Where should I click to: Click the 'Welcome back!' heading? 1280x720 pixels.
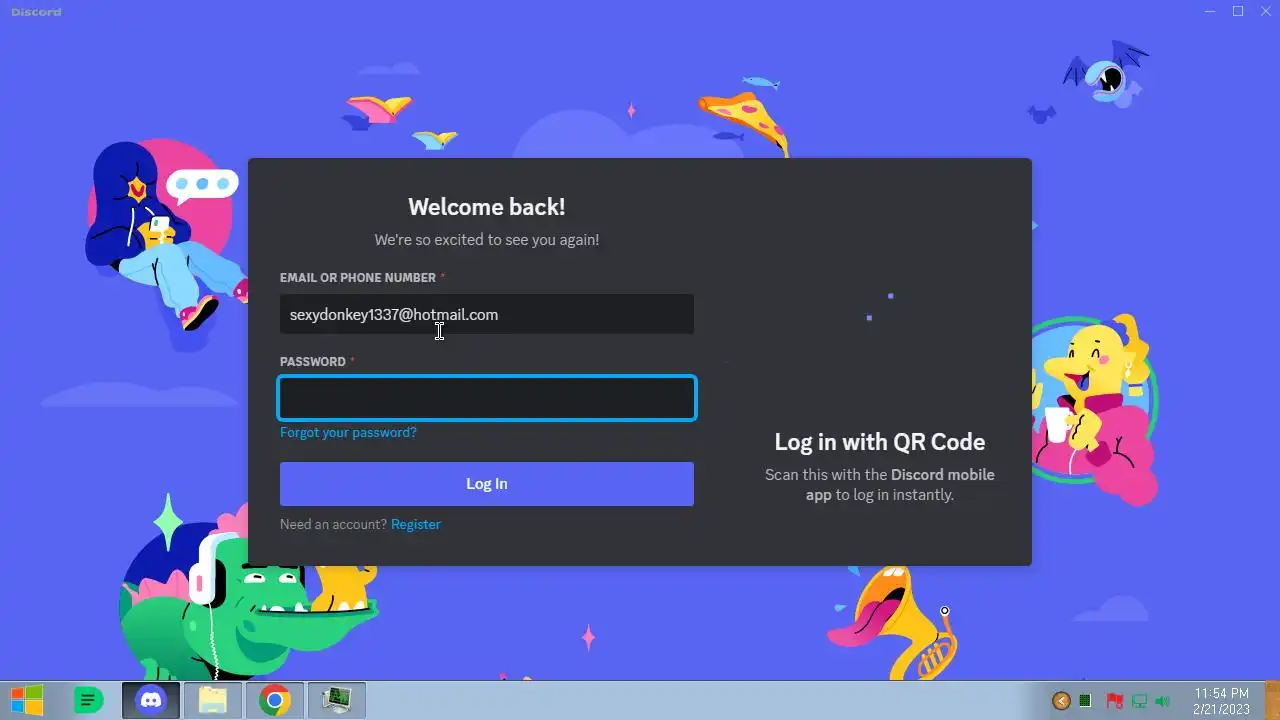point(487,207)
